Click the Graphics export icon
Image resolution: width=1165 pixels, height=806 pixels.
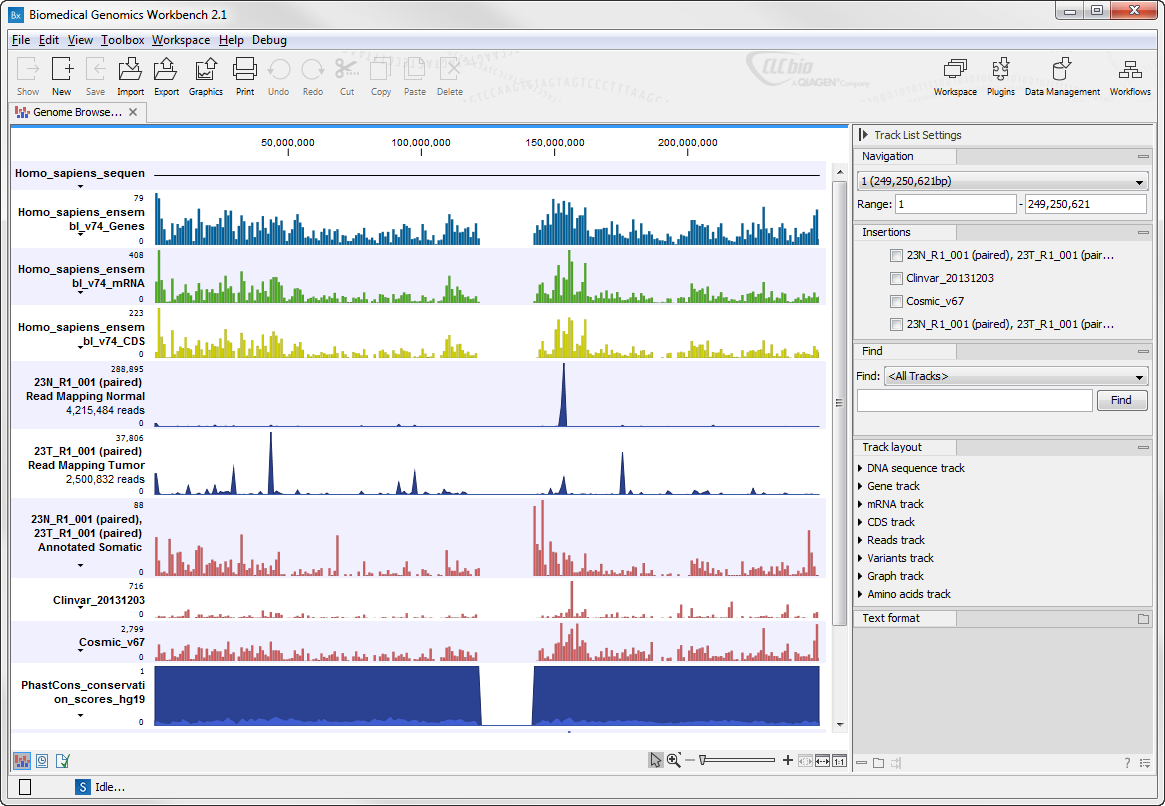[x=205, y=75]
